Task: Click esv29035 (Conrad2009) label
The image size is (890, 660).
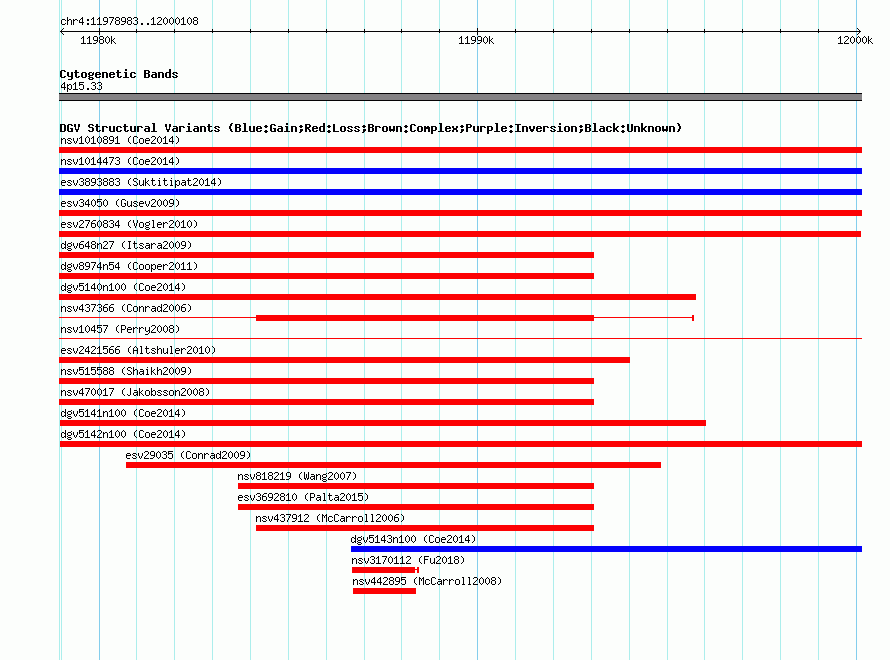Action: click(x=188, y=455)
